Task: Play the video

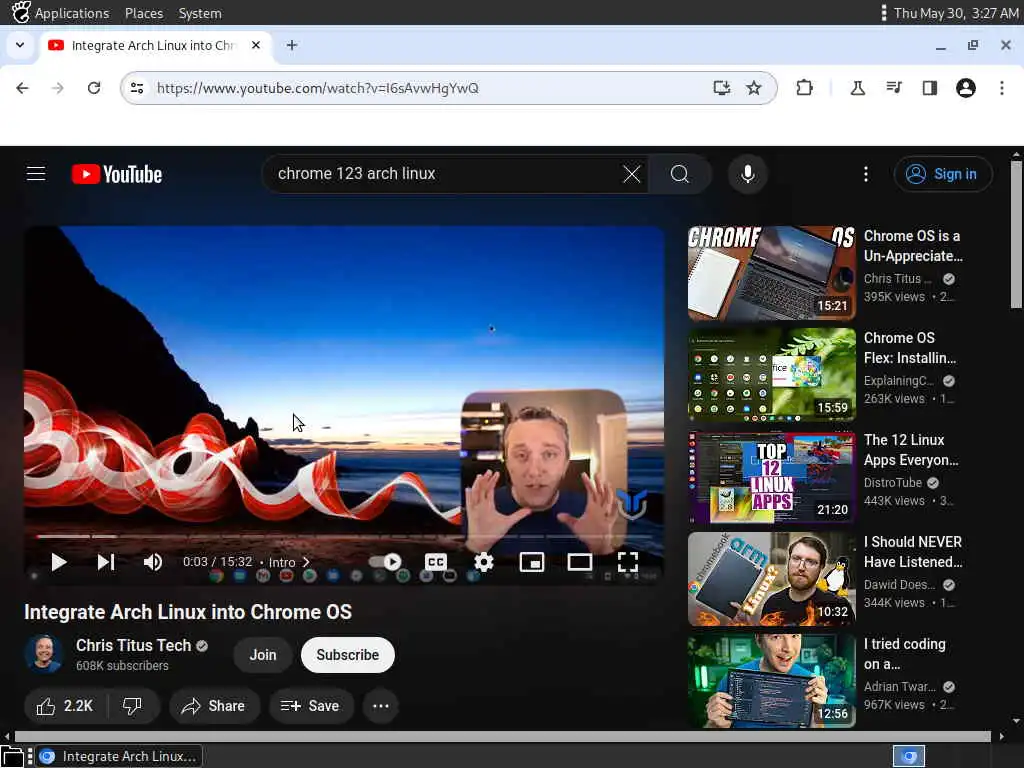Action: 59,562
